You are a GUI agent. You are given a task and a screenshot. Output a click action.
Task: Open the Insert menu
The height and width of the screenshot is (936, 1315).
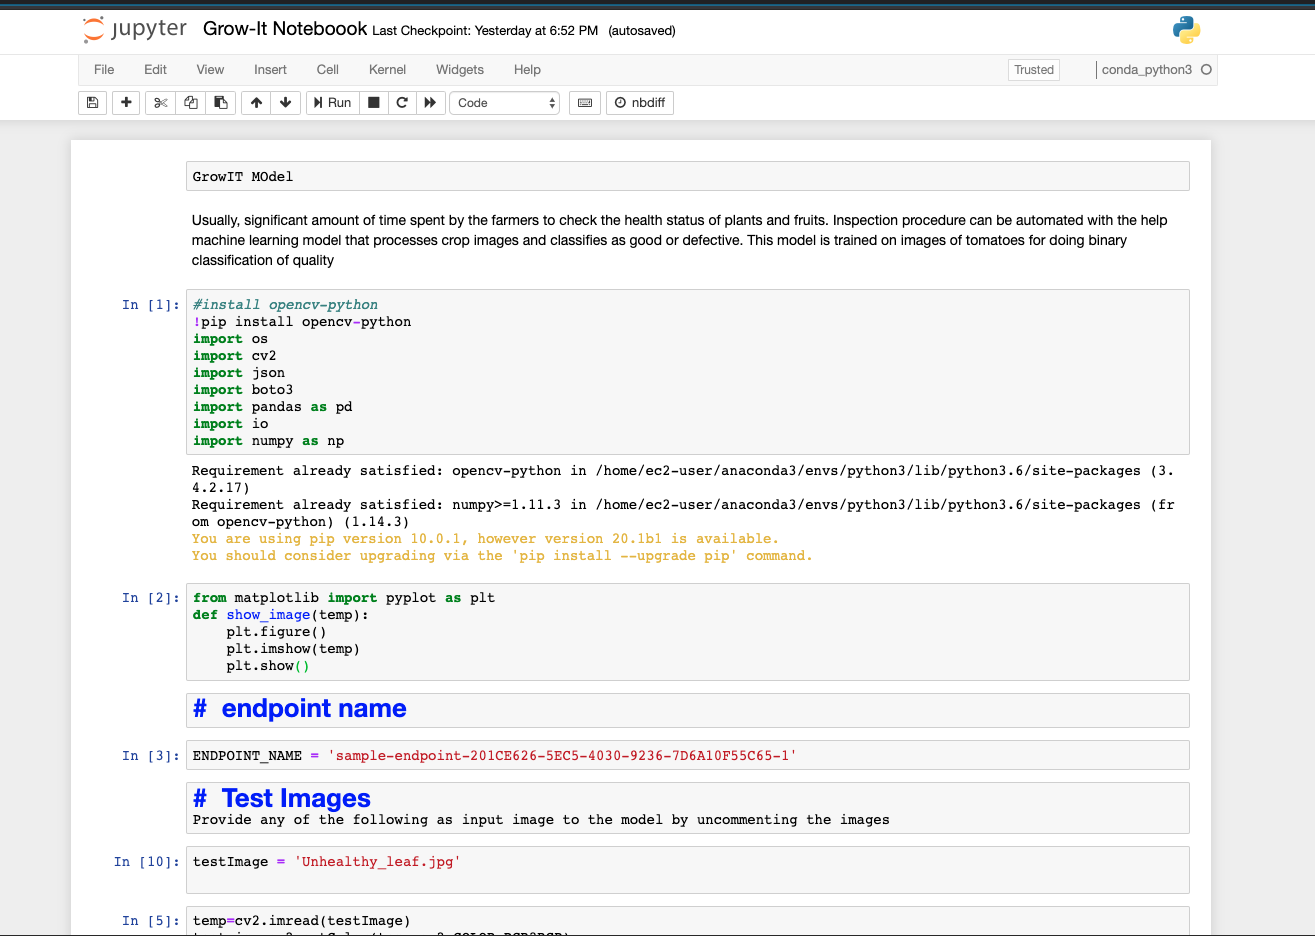[x=270, y=70]
